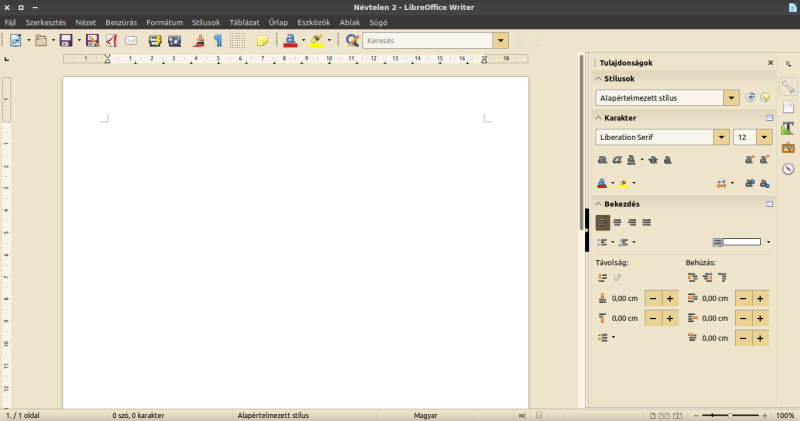Screen dimensions: 800x421
Task: Open the Formátum menu
Action: [x=164, y=21]
